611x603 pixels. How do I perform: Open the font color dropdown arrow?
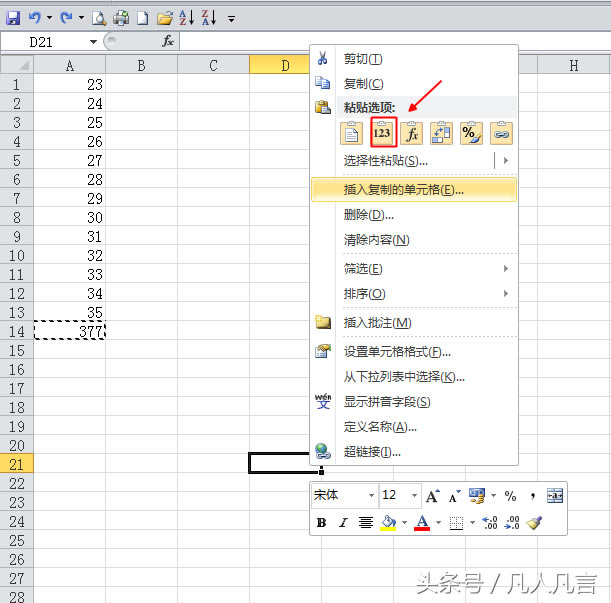point(438,522)
